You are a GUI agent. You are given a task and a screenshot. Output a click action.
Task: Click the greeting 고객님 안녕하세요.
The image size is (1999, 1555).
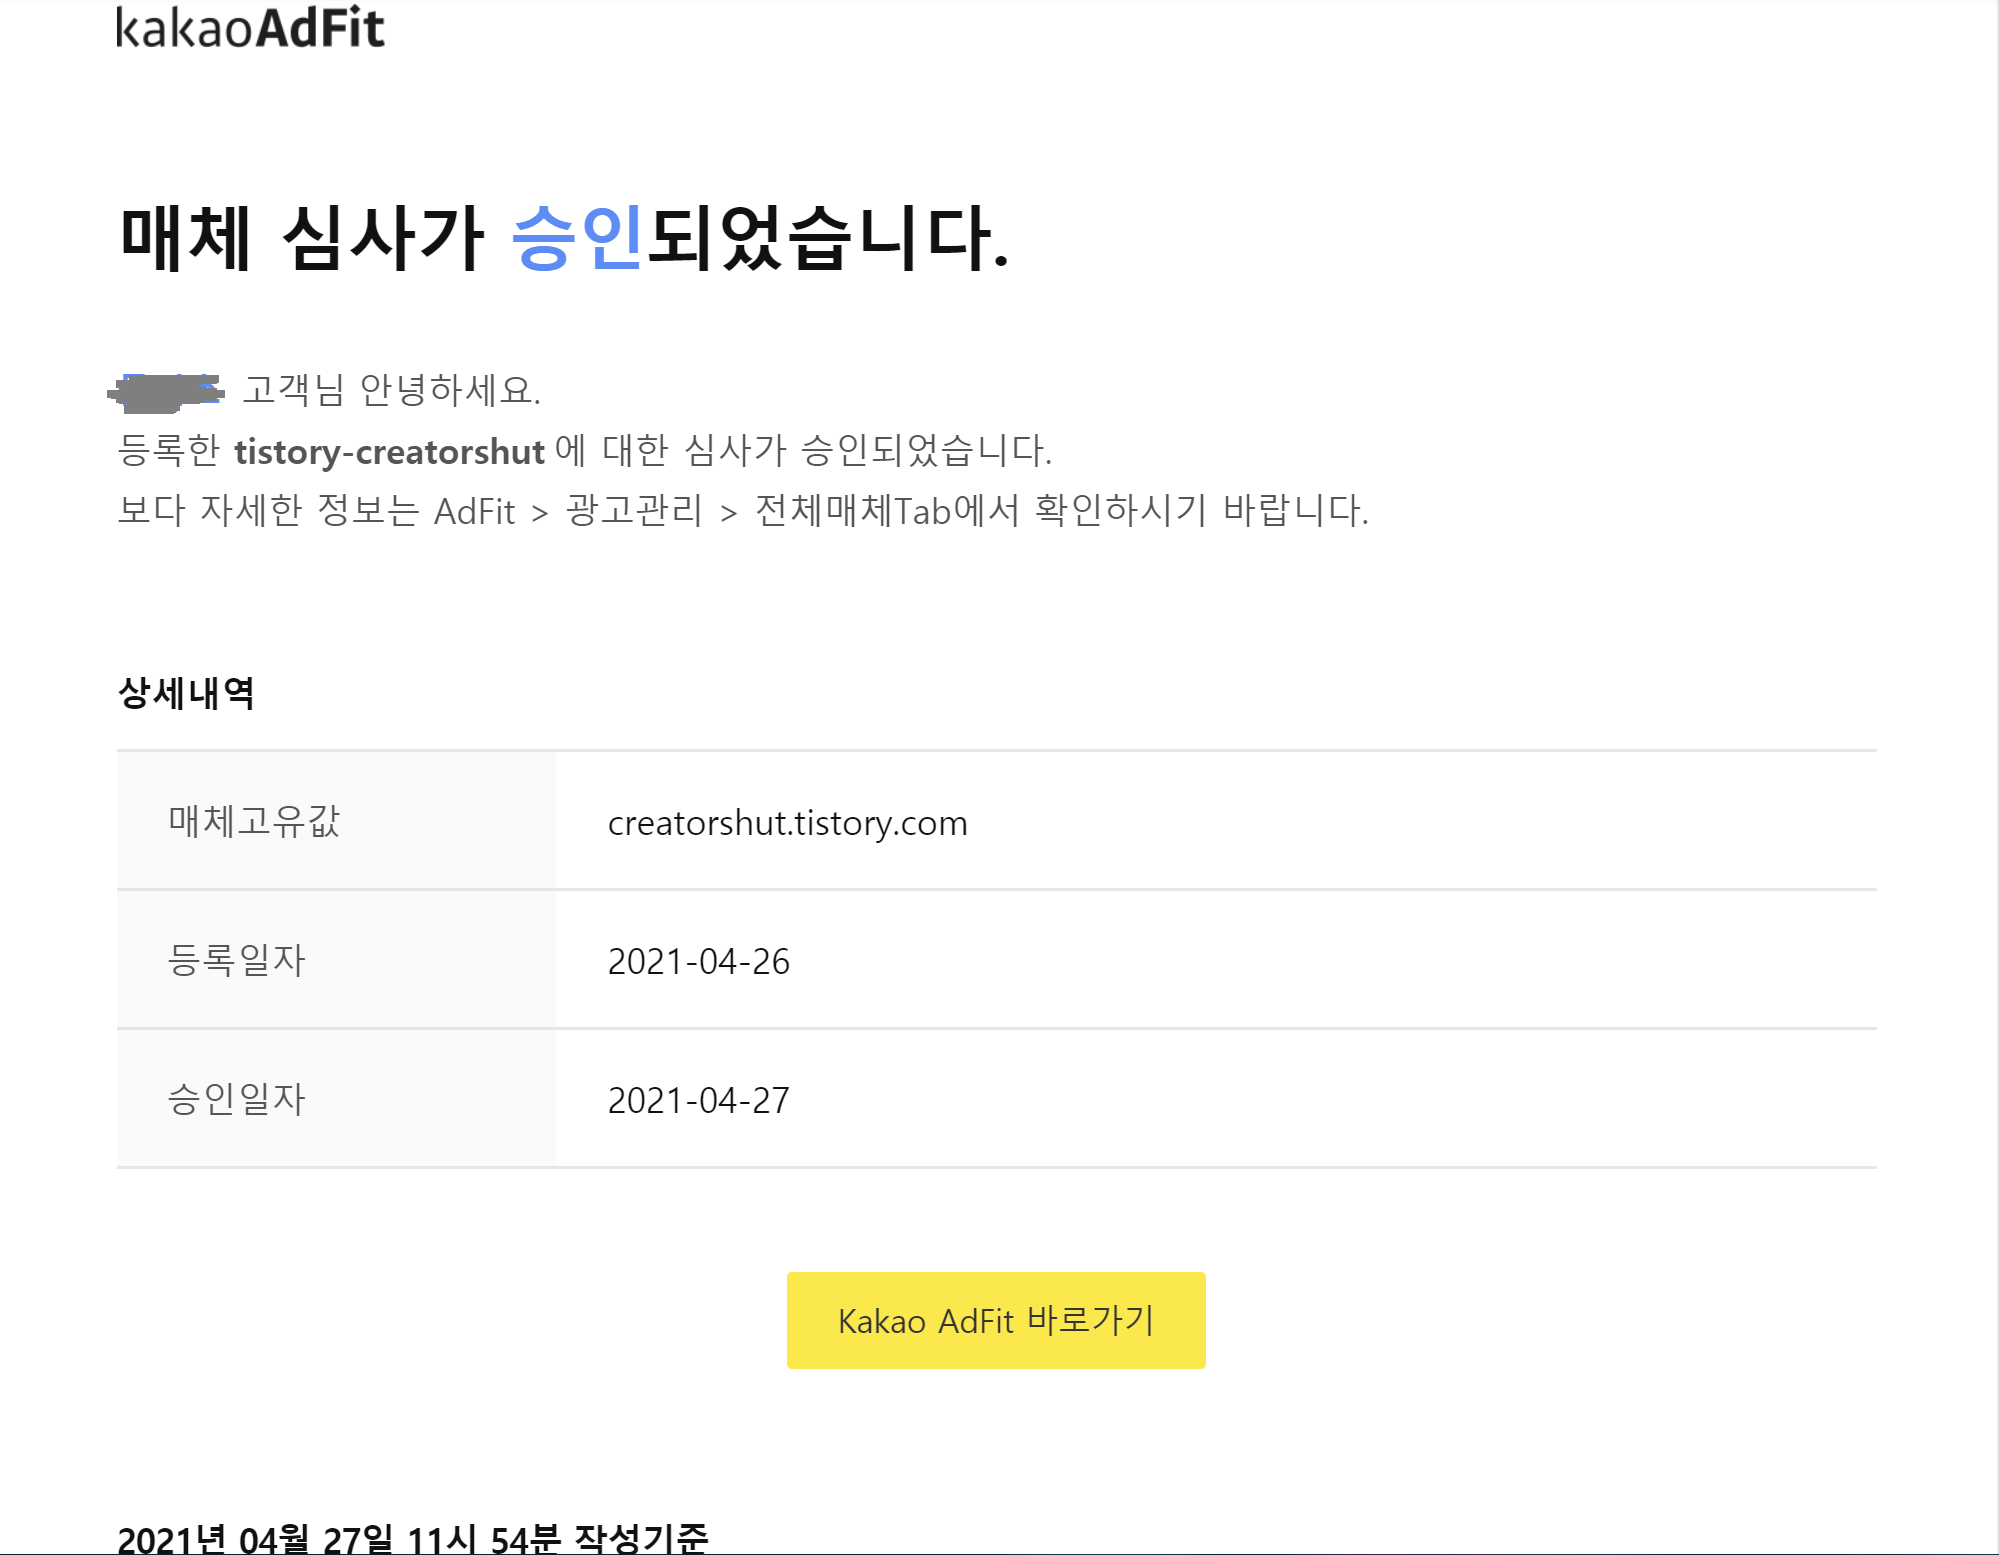point(391,390)
